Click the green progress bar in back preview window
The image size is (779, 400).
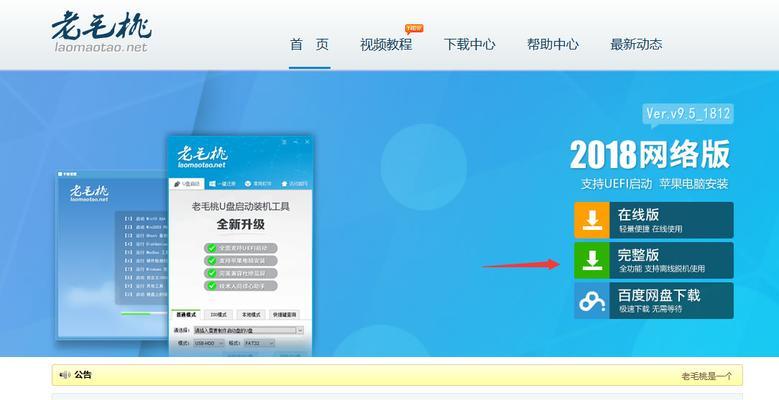(136, 314)
